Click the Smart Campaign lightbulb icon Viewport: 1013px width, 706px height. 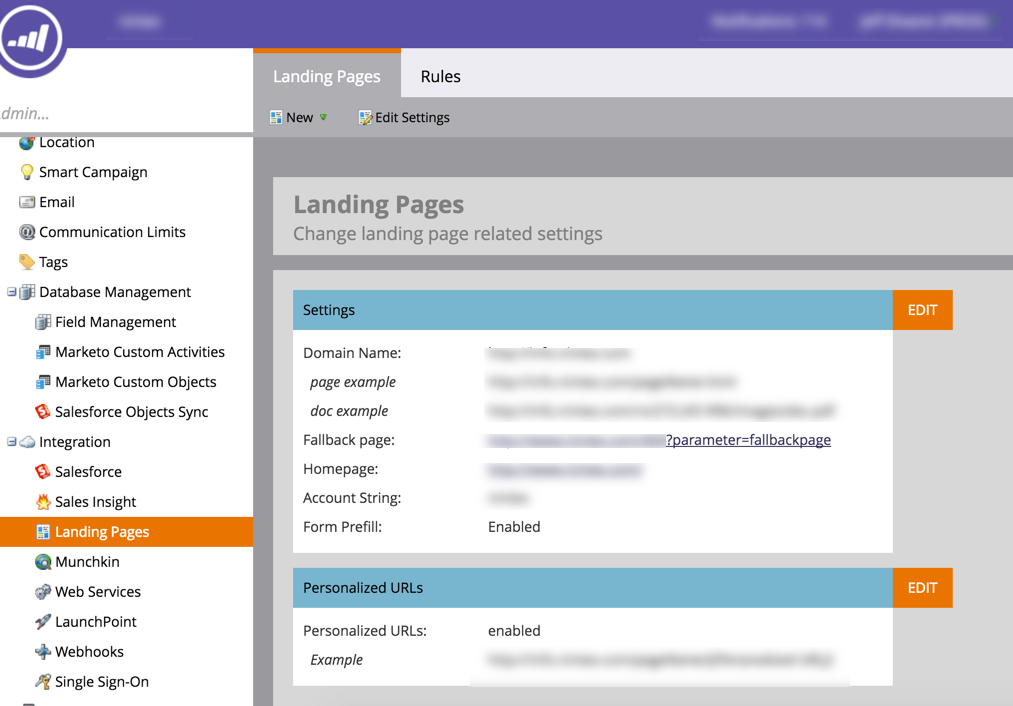pyautogui.click(x=26, y=172)
